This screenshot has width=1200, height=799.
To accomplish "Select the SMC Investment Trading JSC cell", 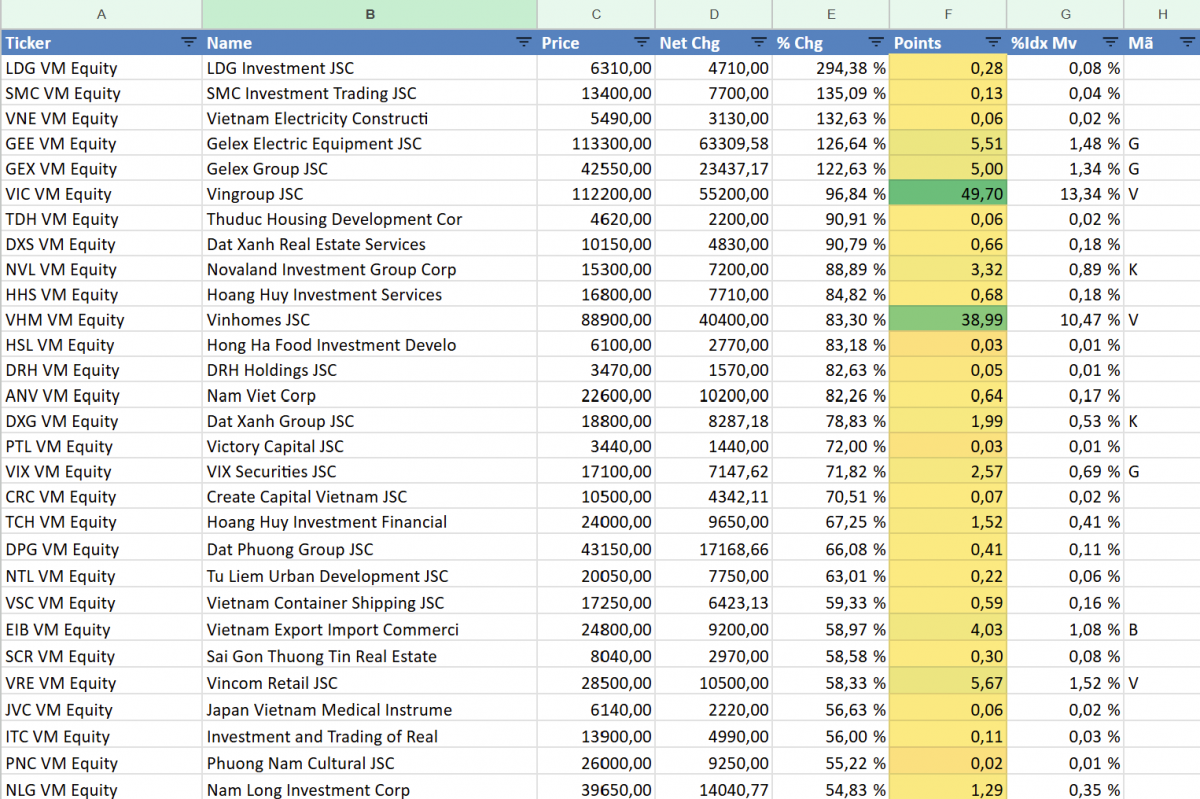I will pos(370,93).
